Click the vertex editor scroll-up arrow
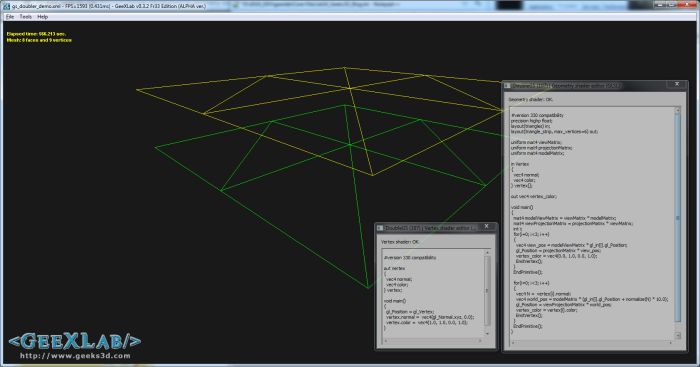The image size is (700, 367). point(487,253)
